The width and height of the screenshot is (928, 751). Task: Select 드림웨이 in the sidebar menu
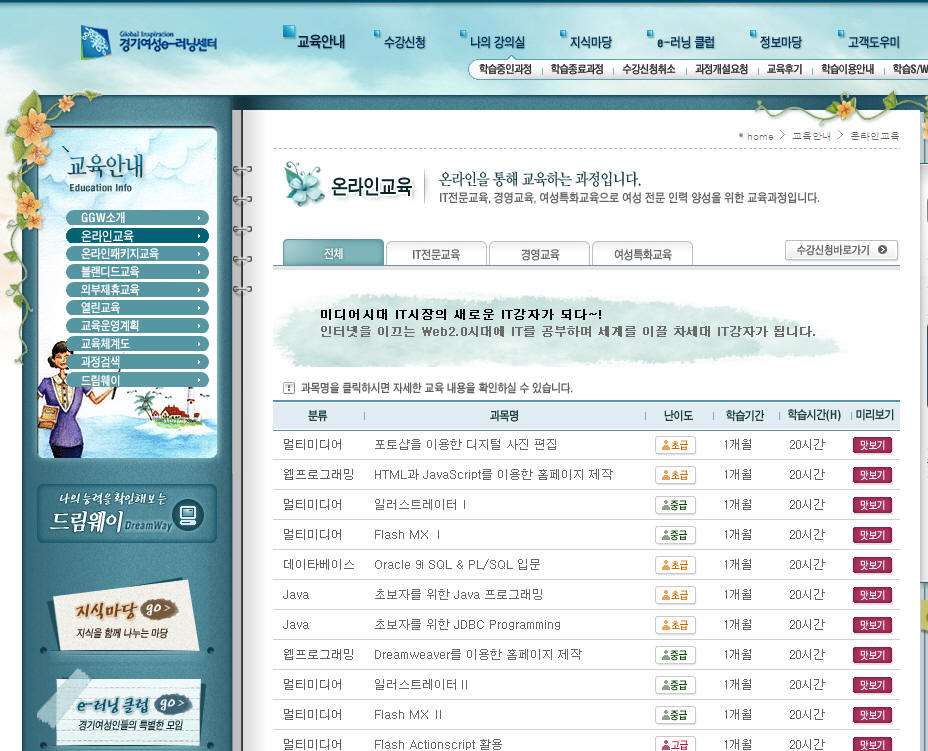click(137, 380)
